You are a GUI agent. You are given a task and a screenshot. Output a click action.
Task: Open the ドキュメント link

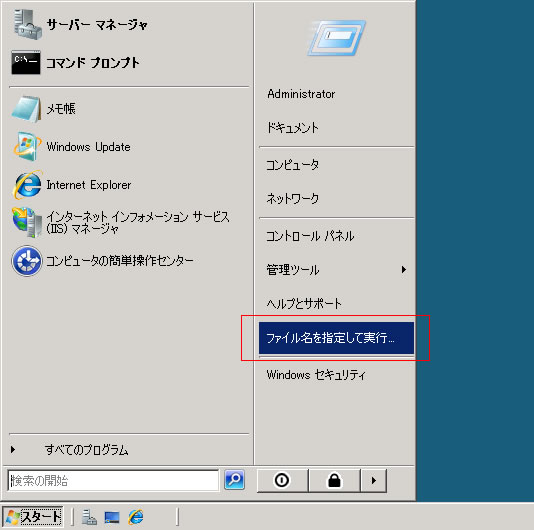coord(293,128)
